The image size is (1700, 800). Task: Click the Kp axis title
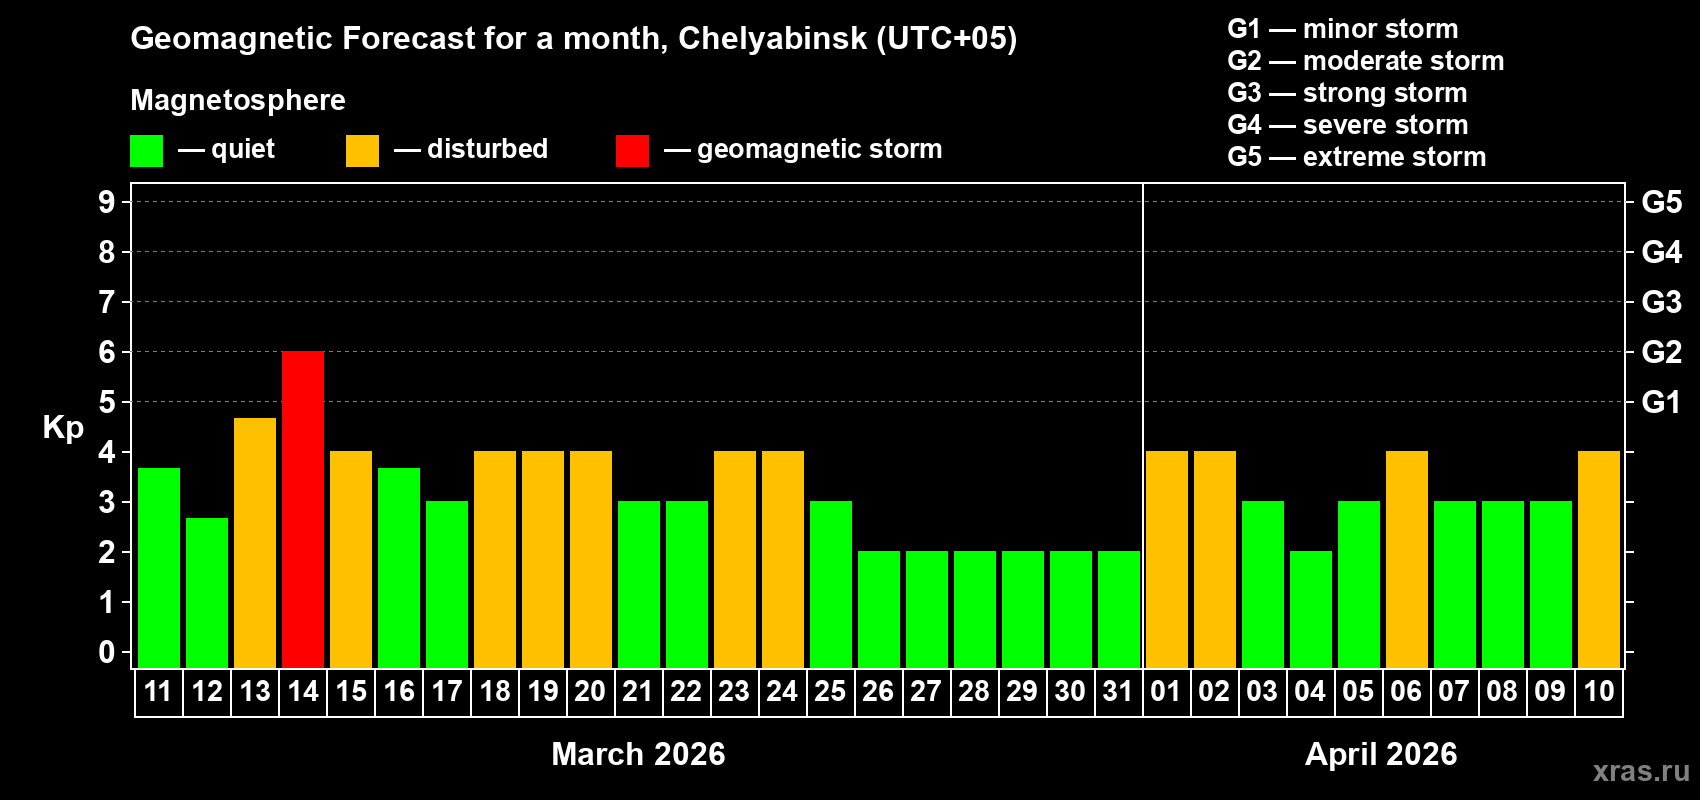click(x=63, y=428)
